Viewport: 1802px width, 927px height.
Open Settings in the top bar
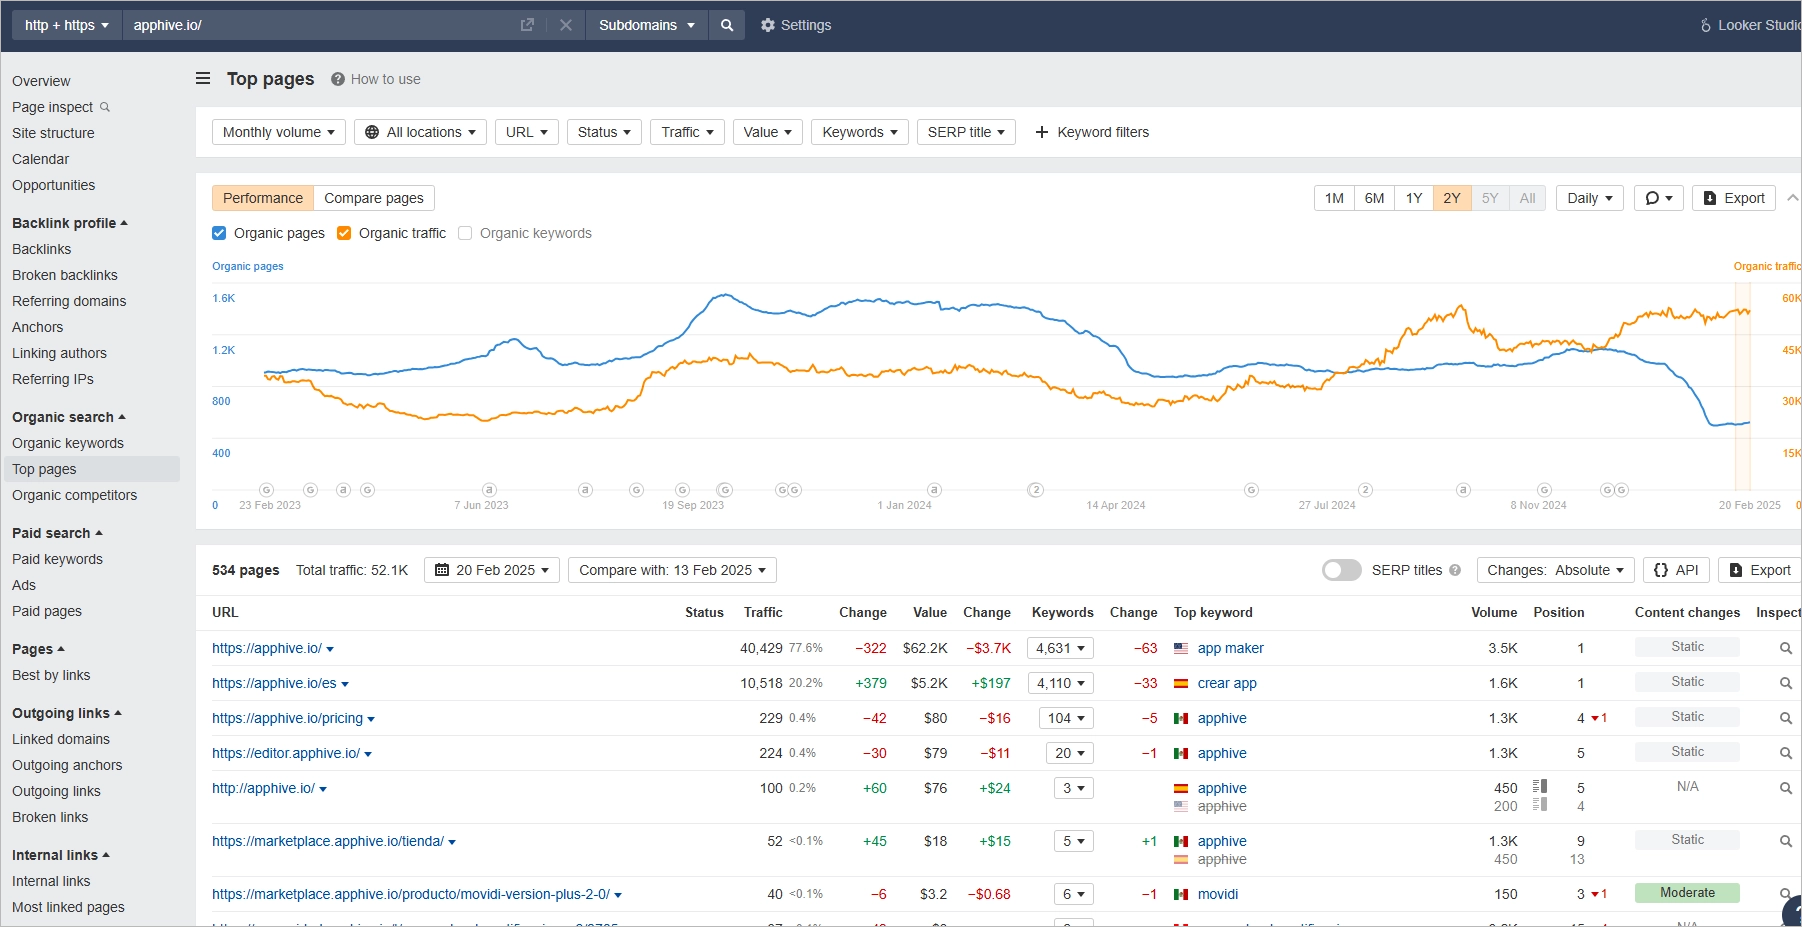(796, 25)
